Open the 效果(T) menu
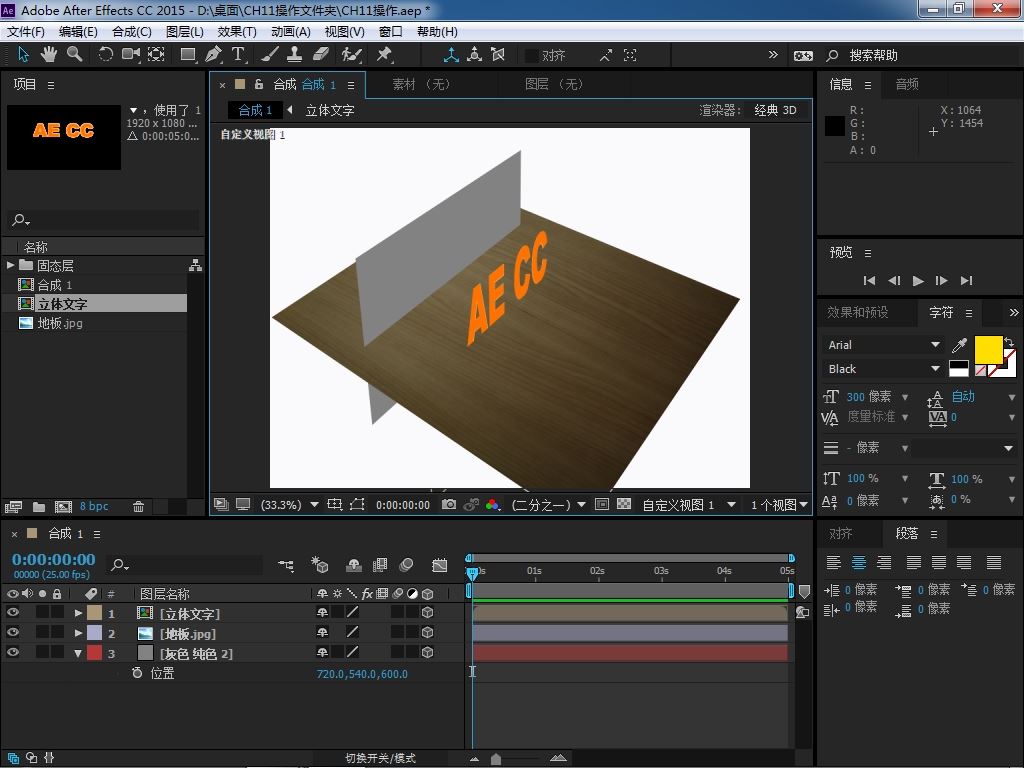 236,32
